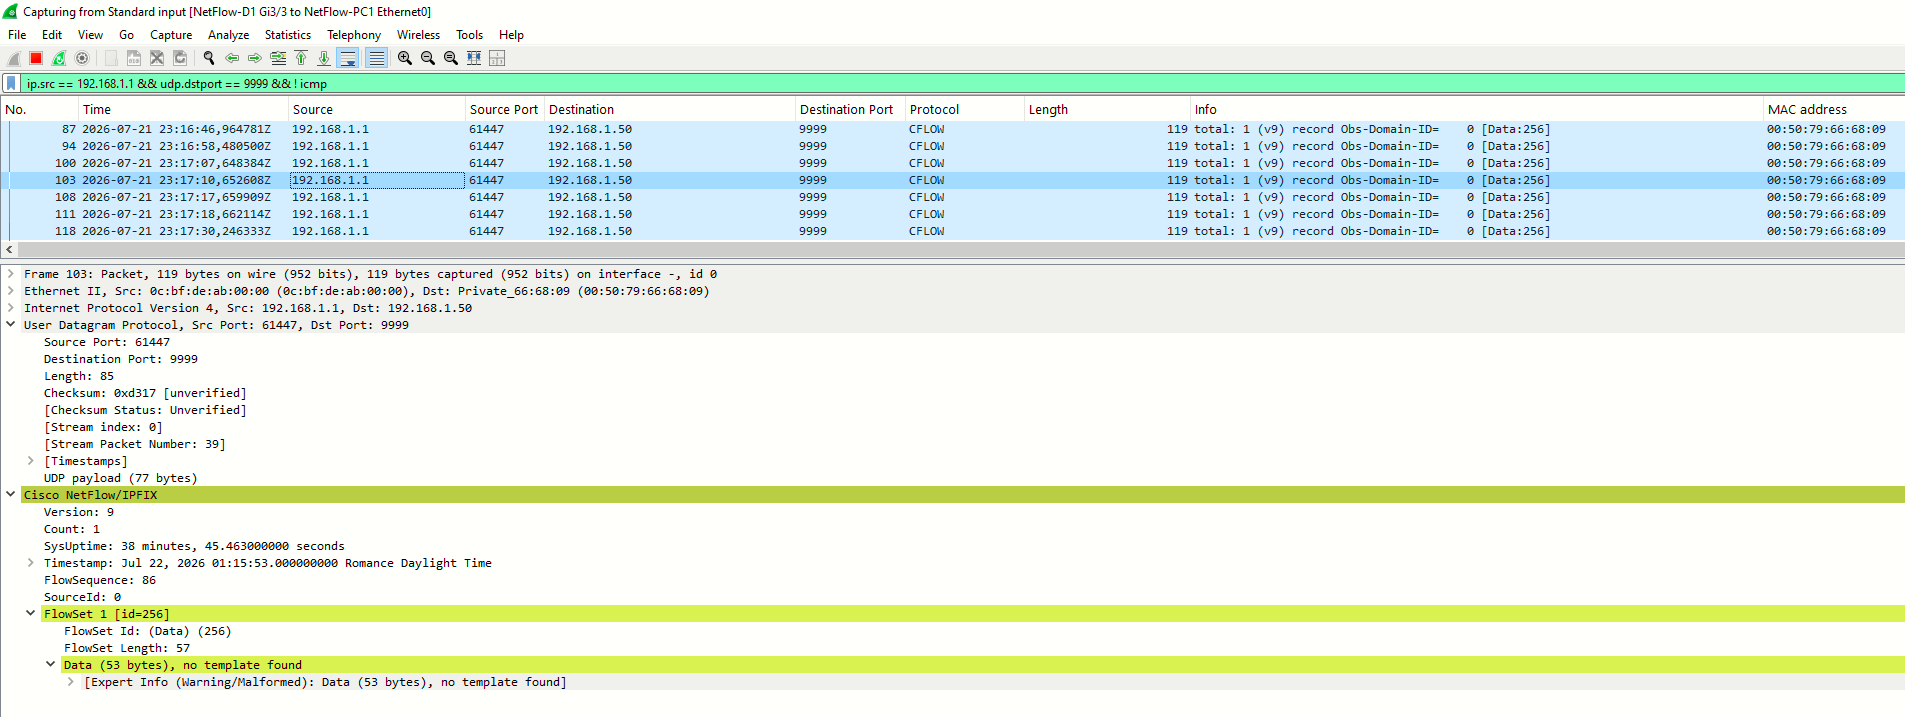1905x717 pixels.
Task: Zoom out the packet text
Action: click(x=428, y=58)
